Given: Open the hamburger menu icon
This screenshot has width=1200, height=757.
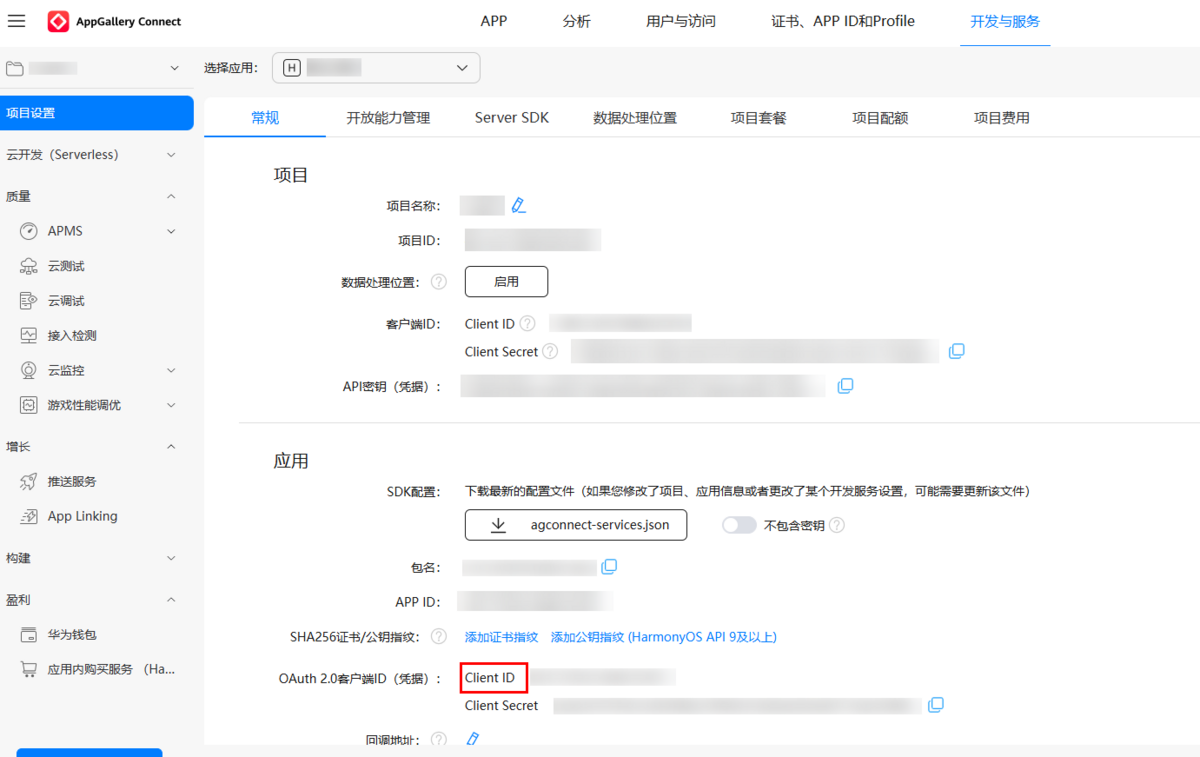Looking at the screenshot, I should [16, 21].
